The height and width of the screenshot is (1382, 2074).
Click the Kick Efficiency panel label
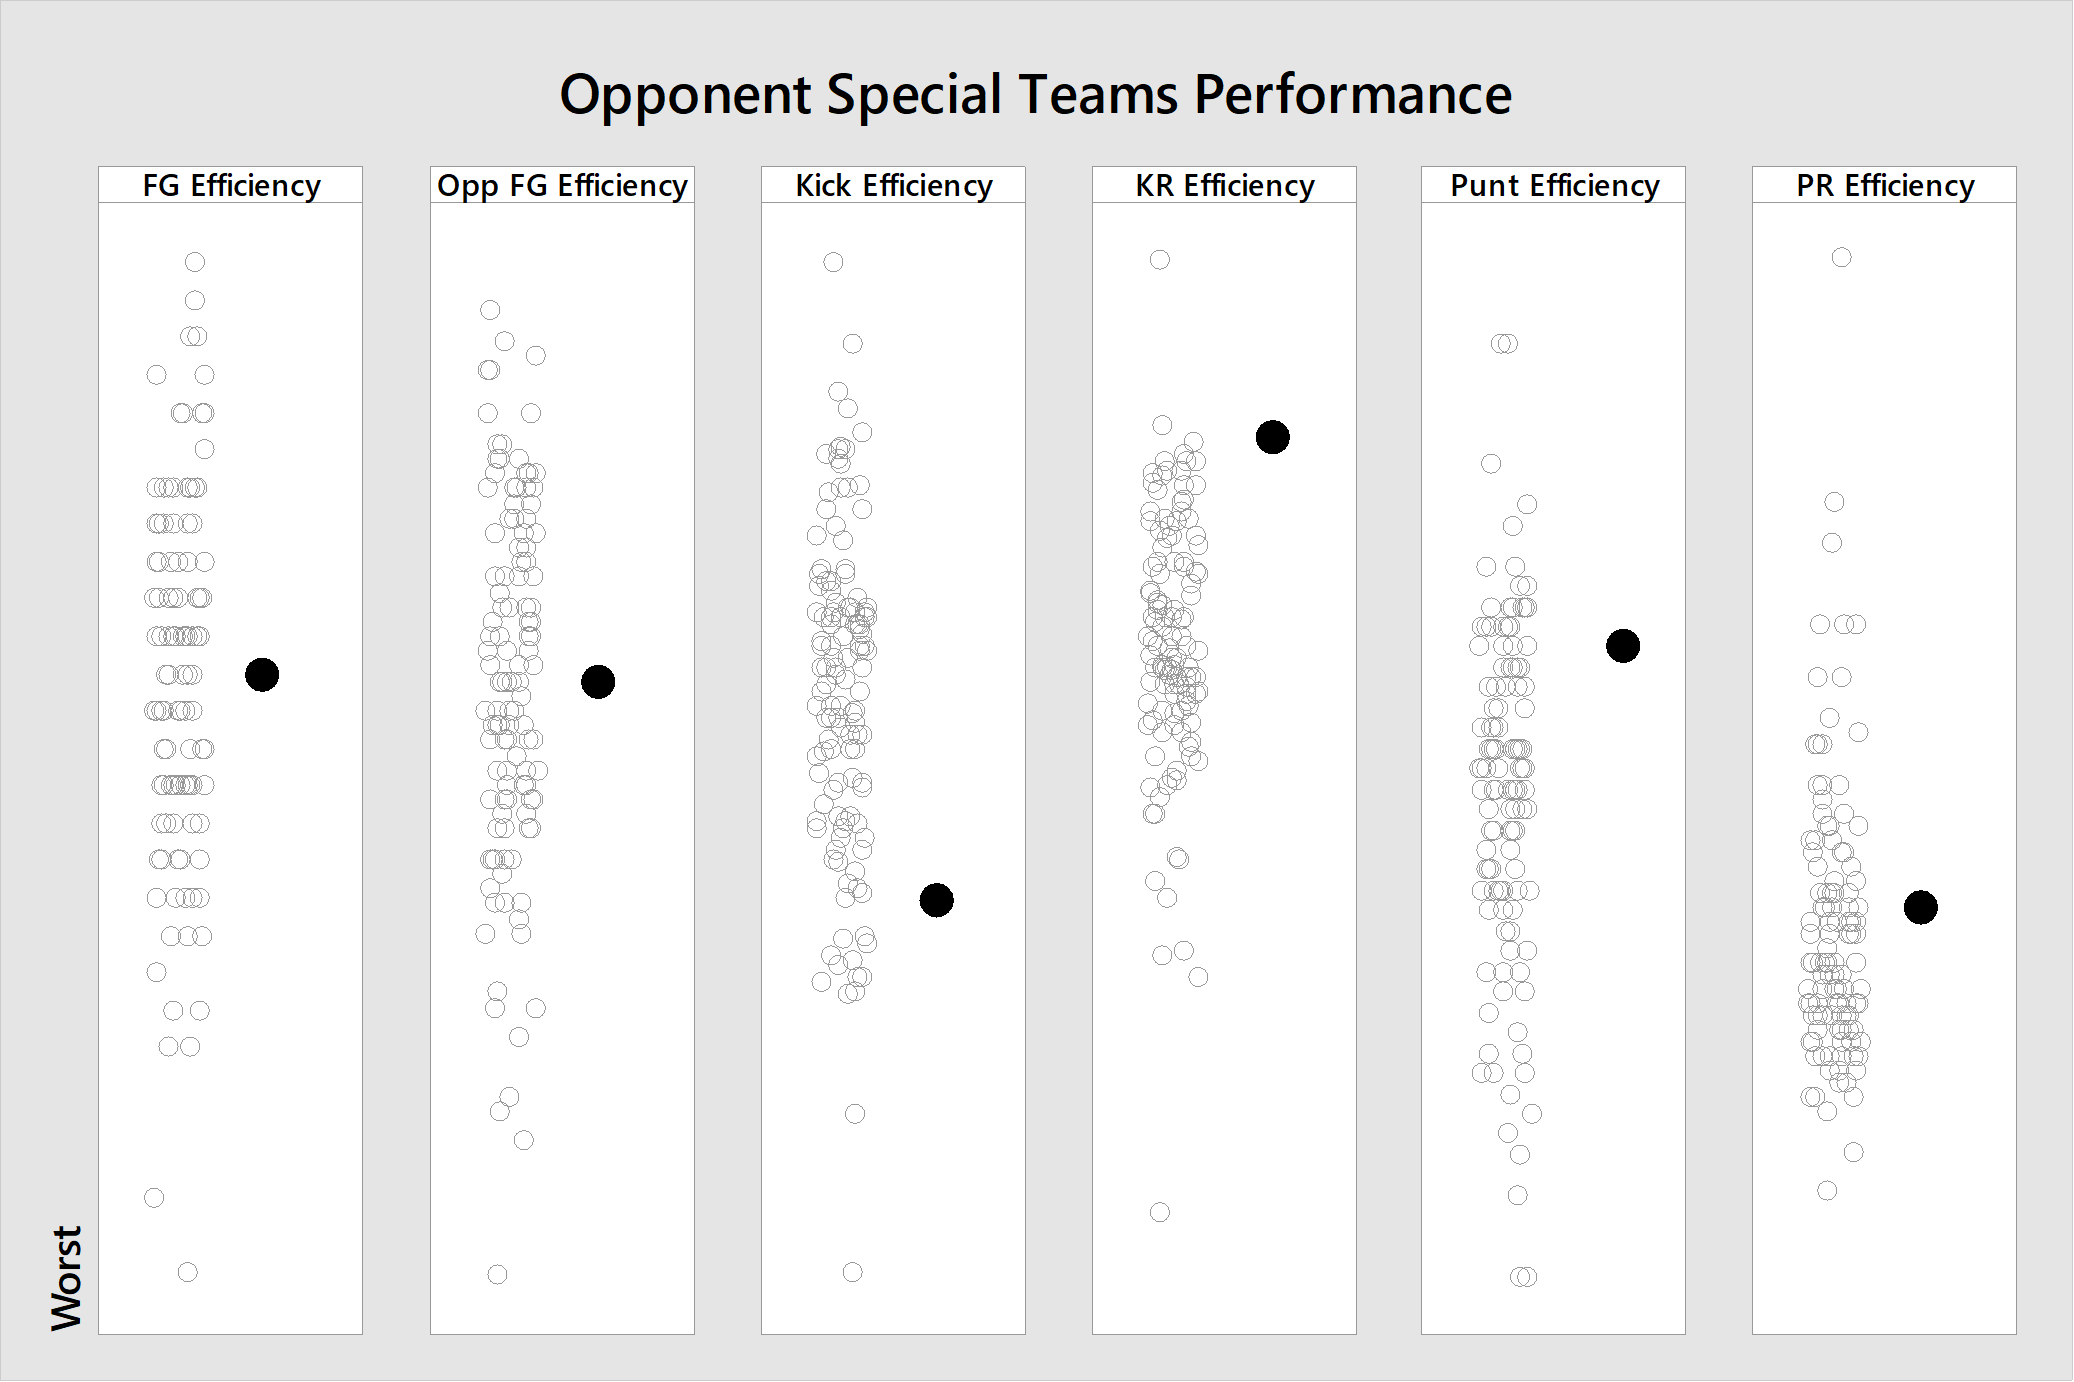(x=893, y=185)
